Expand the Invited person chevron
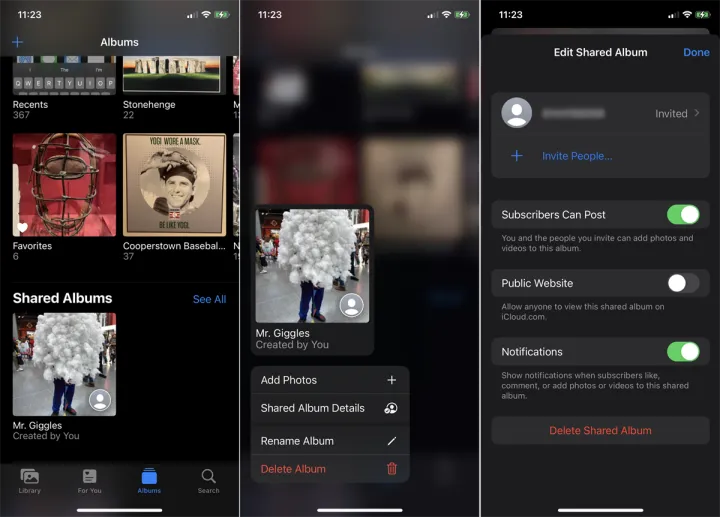This screenshot has width=720, height=517. [x=696, y=114]
